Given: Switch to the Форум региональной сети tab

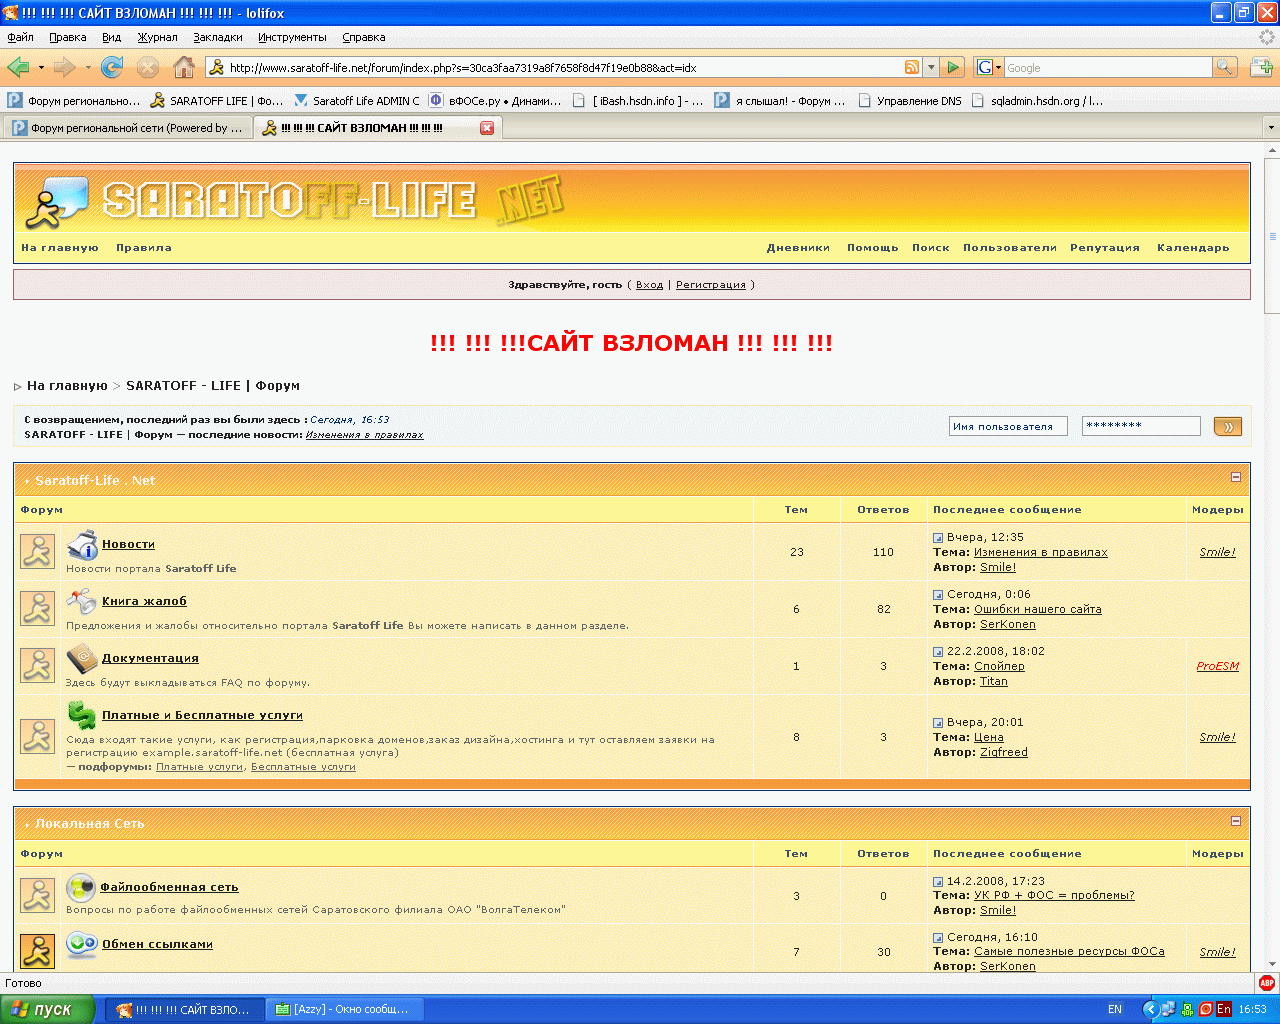Looking at the screenshot, I should (127, 128).
